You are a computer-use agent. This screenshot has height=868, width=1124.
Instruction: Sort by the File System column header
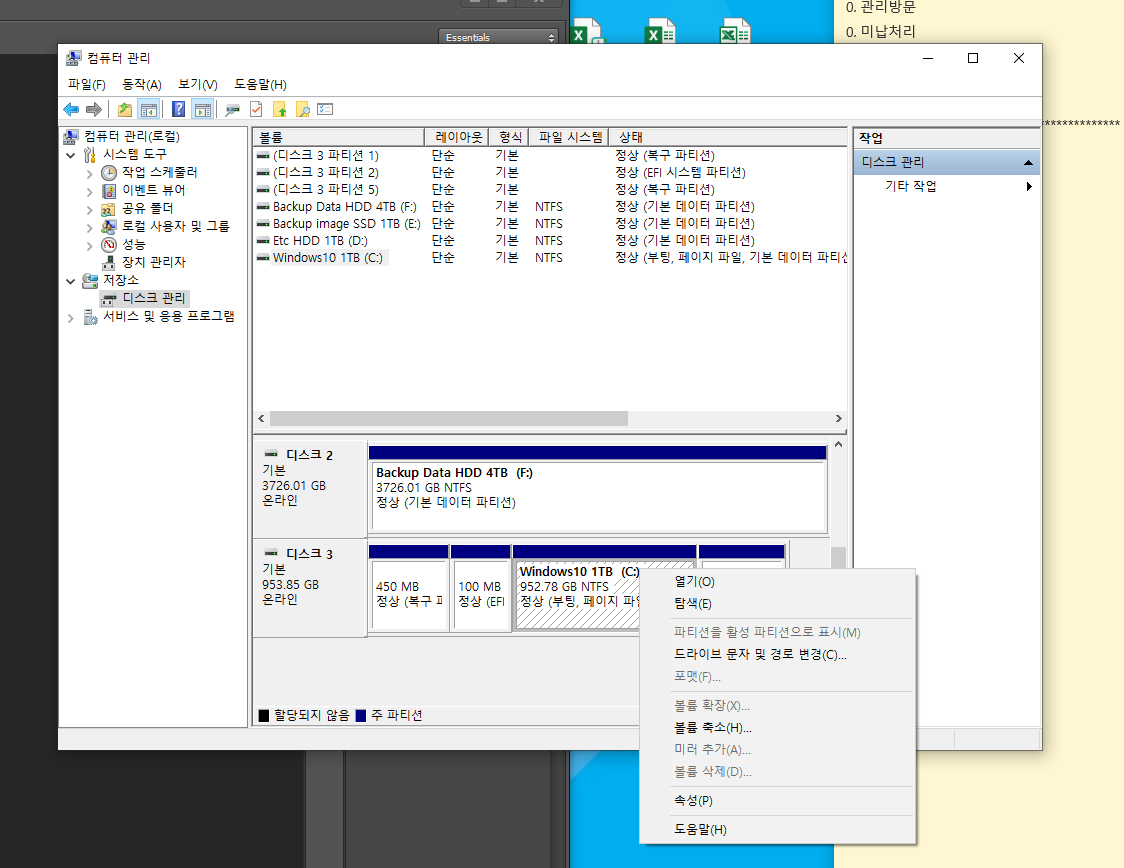click(569, 137)
